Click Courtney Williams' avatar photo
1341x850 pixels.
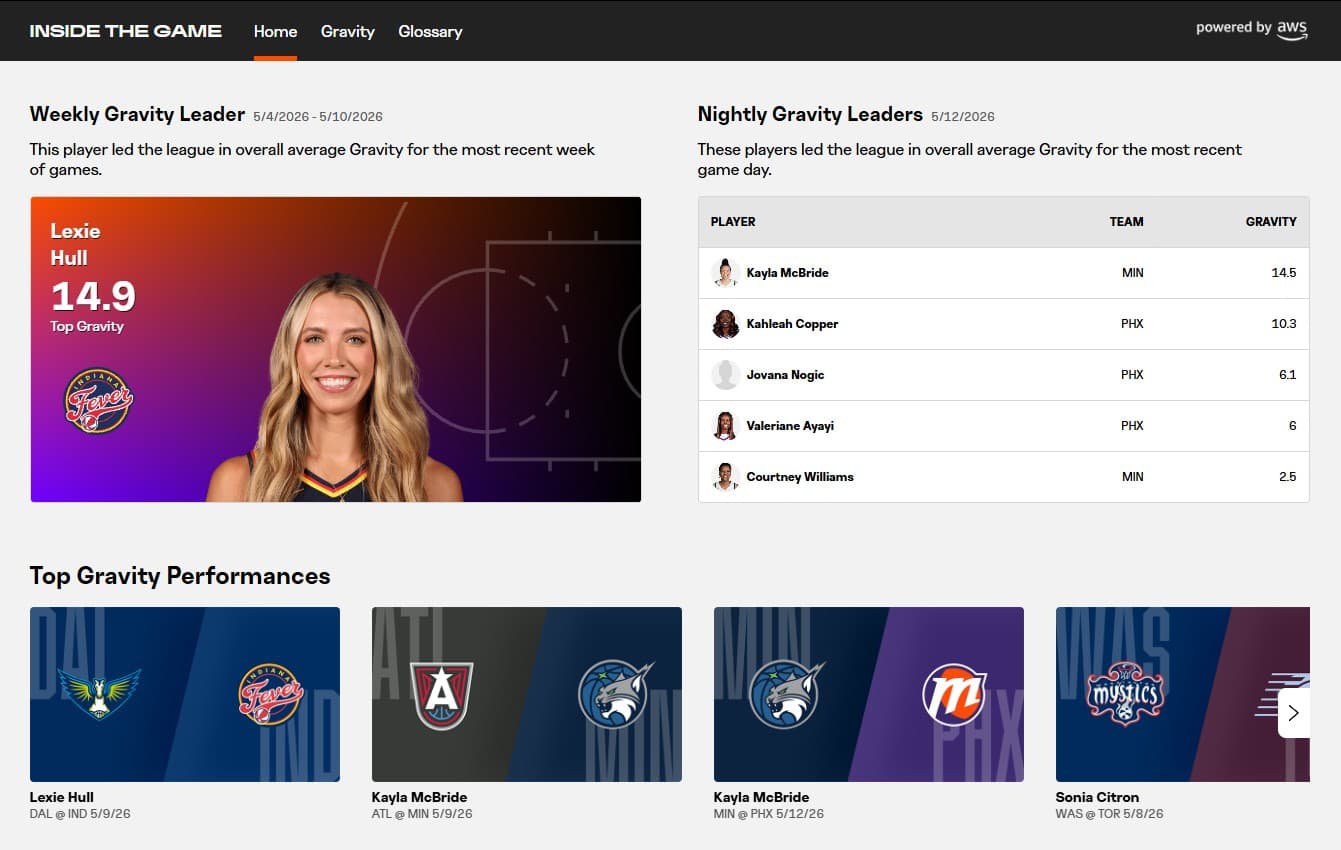pos(725,477)
